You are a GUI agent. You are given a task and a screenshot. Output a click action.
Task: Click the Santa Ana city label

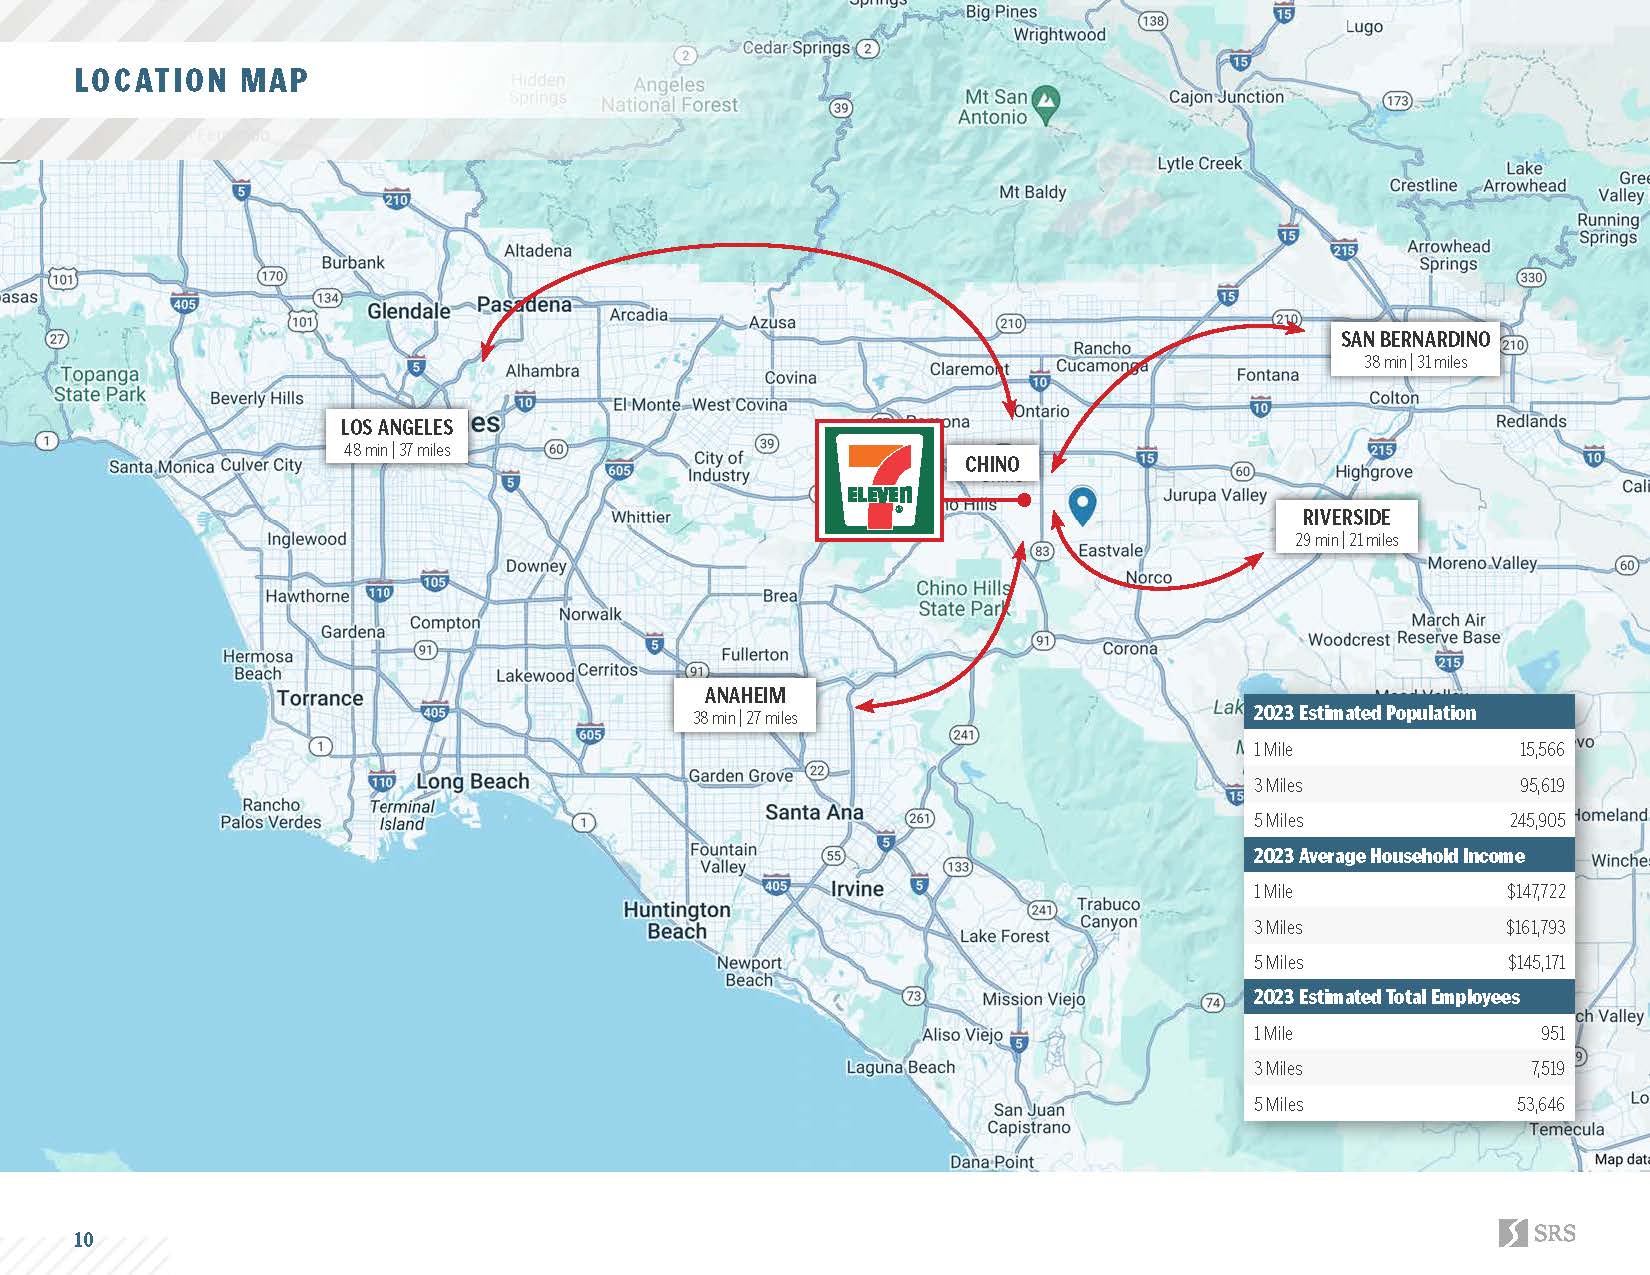(x=814, y=812)
